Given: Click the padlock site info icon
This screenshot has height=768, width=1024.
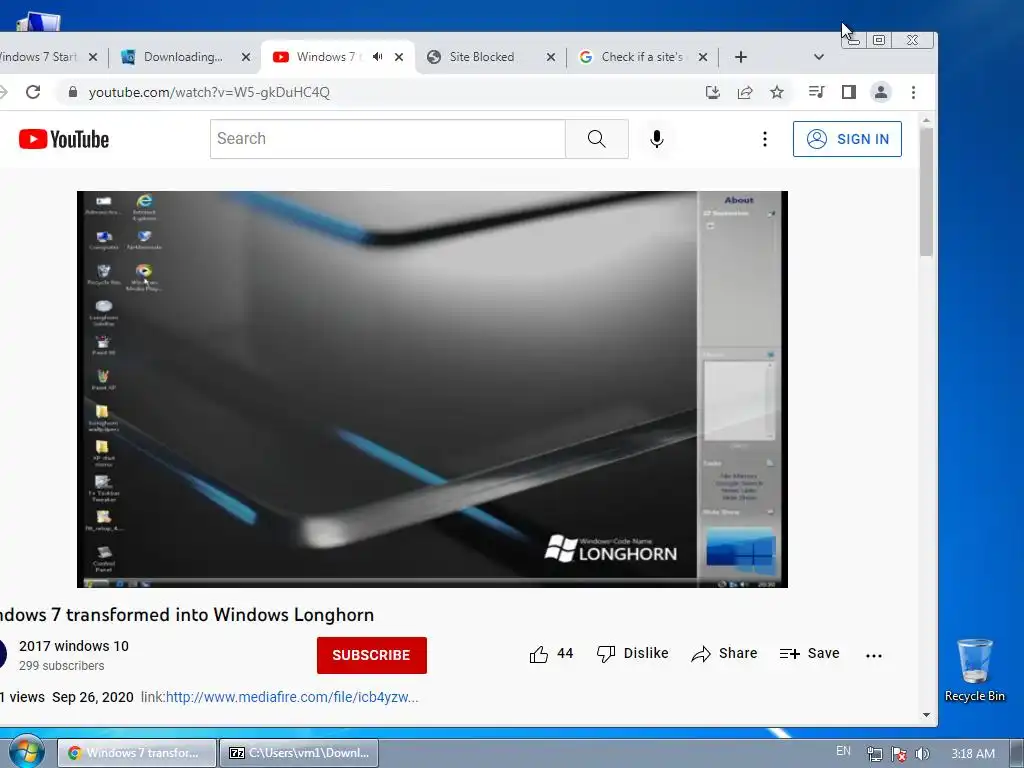Looking at the screenshot, I should [x=73, y=92].
